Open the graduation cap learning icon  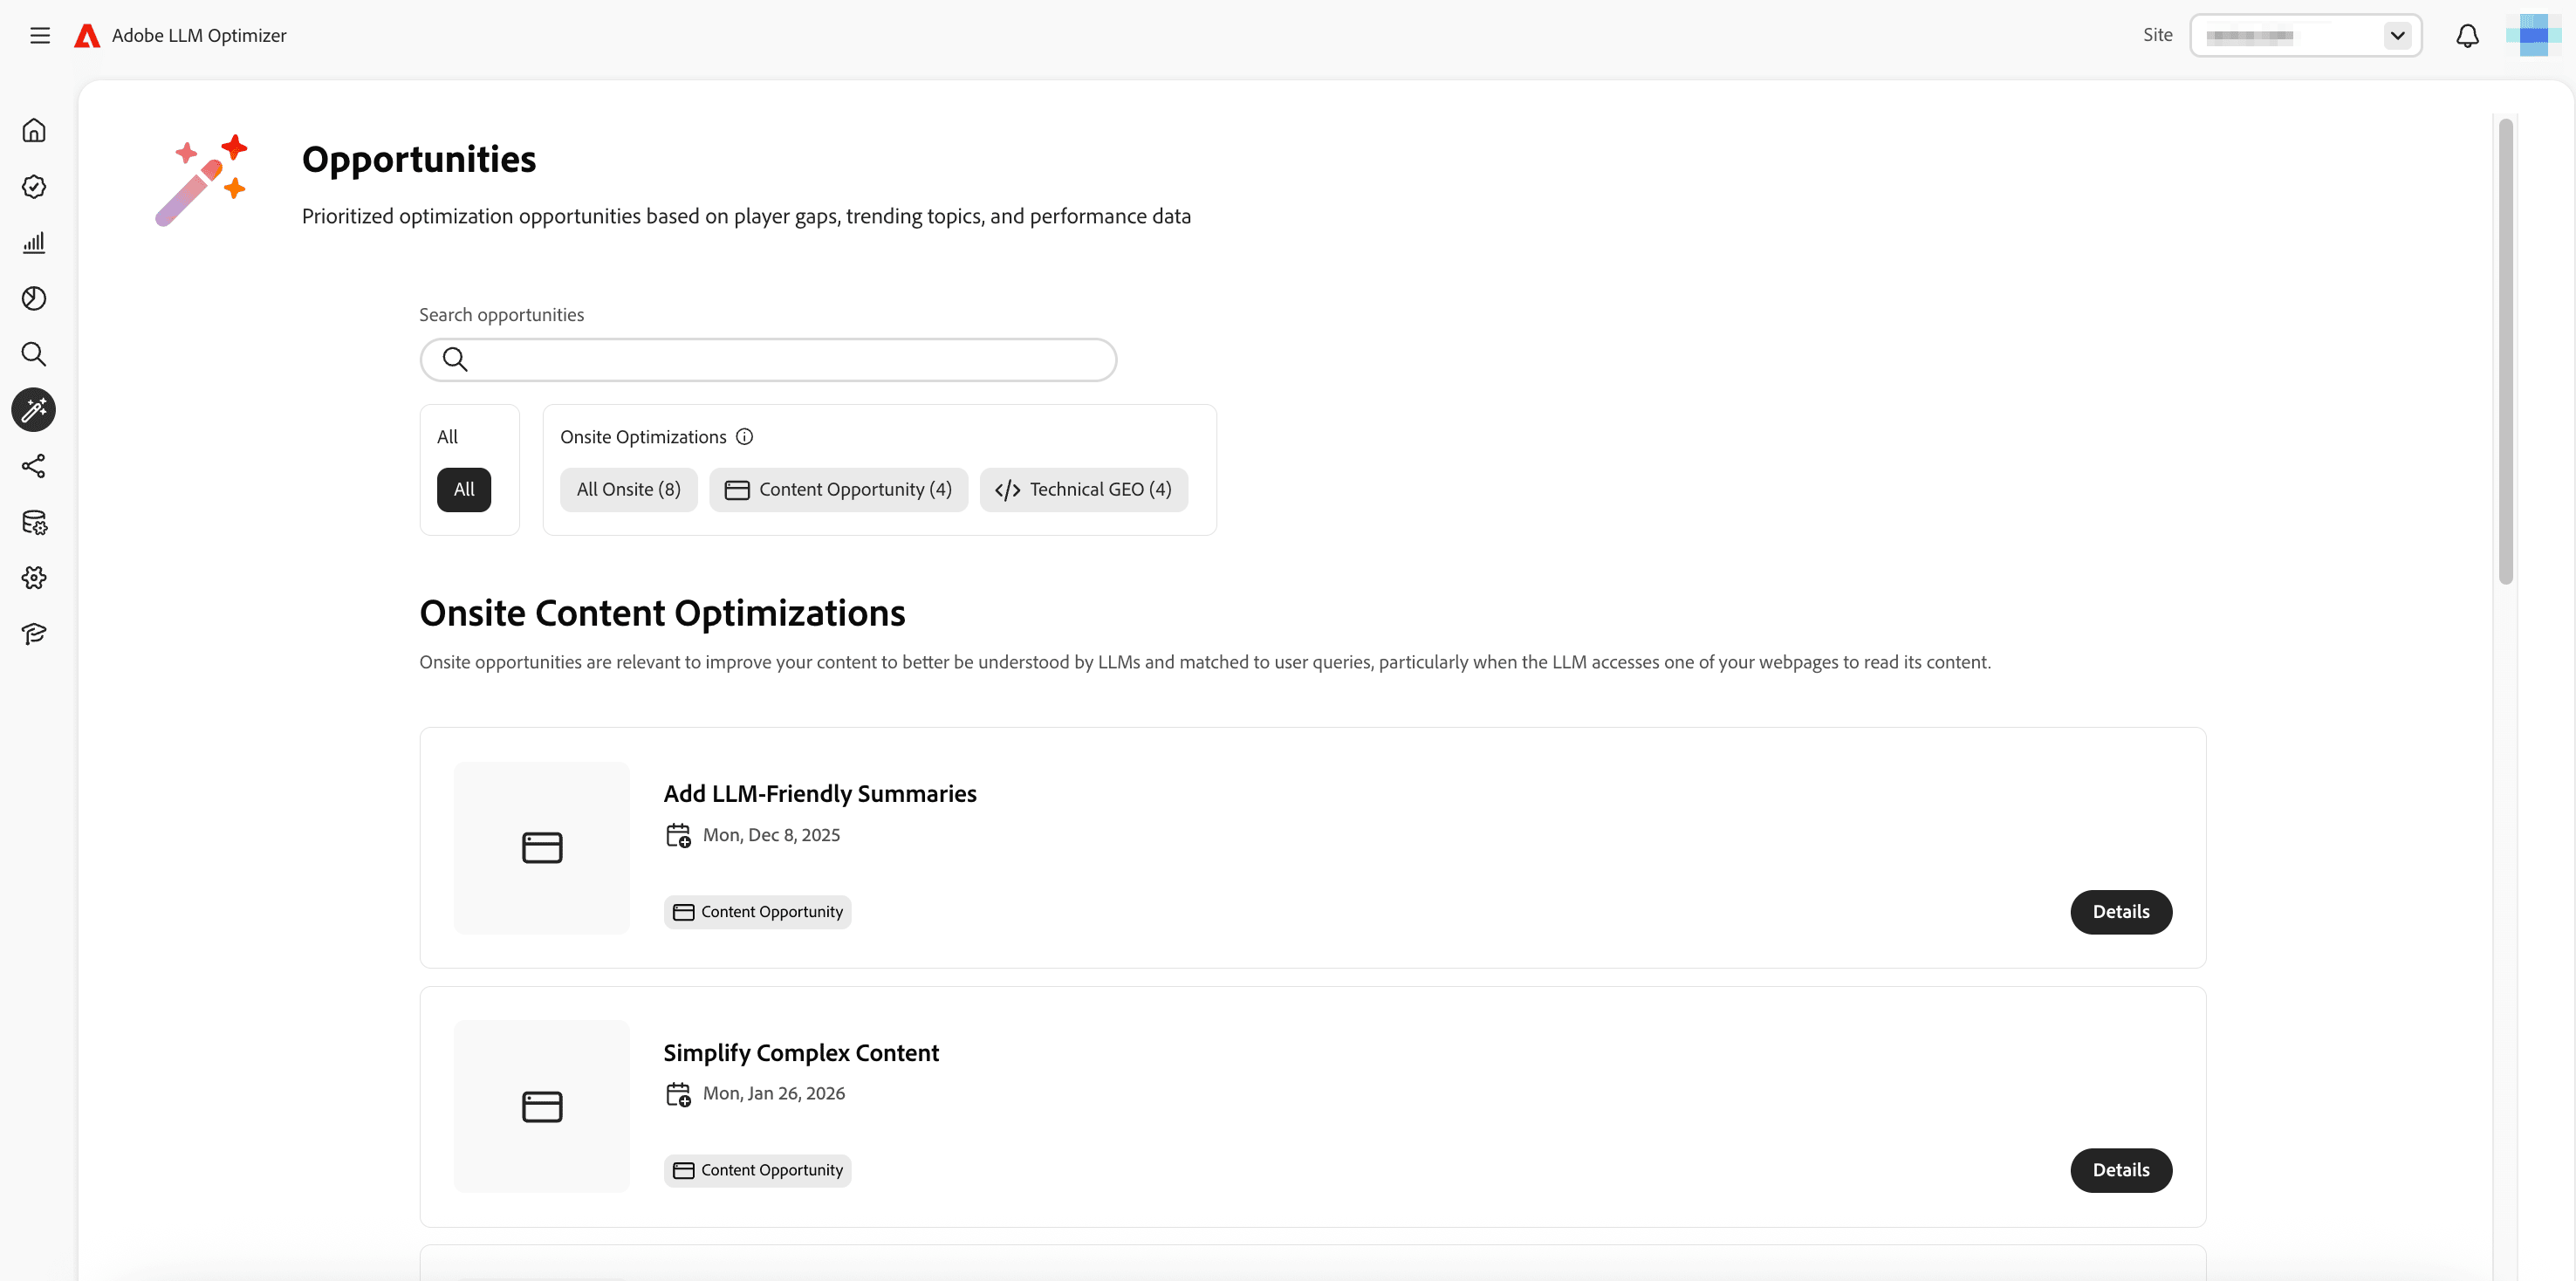pos(34,634)
